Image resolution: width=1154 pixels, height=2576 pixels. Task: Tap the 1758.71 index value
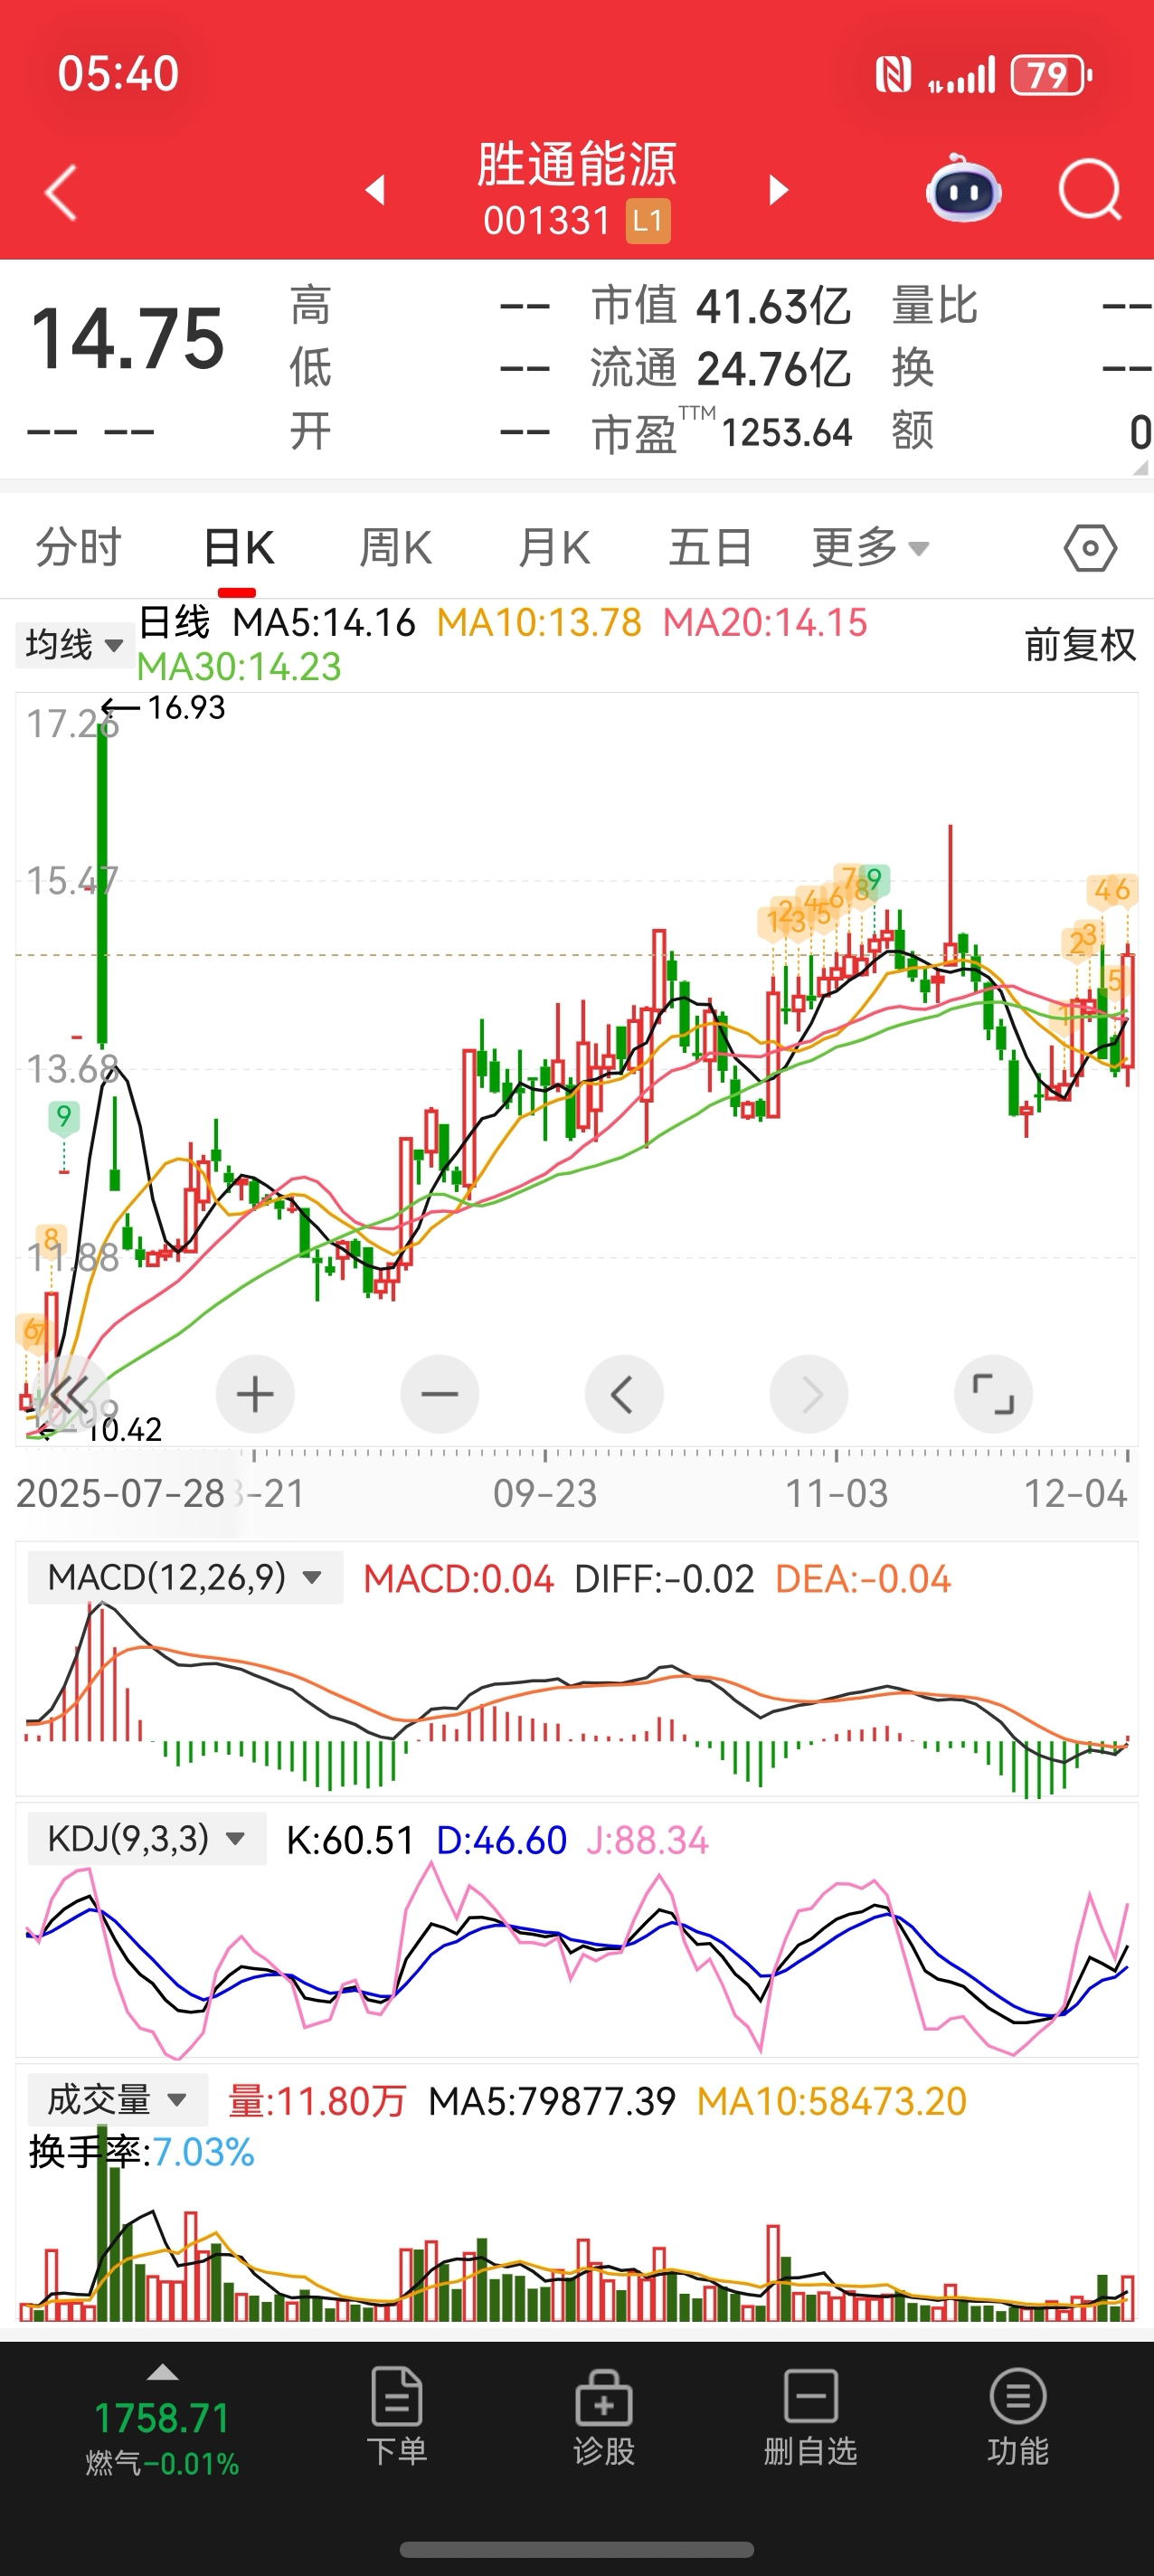(x=162, y=2418)
